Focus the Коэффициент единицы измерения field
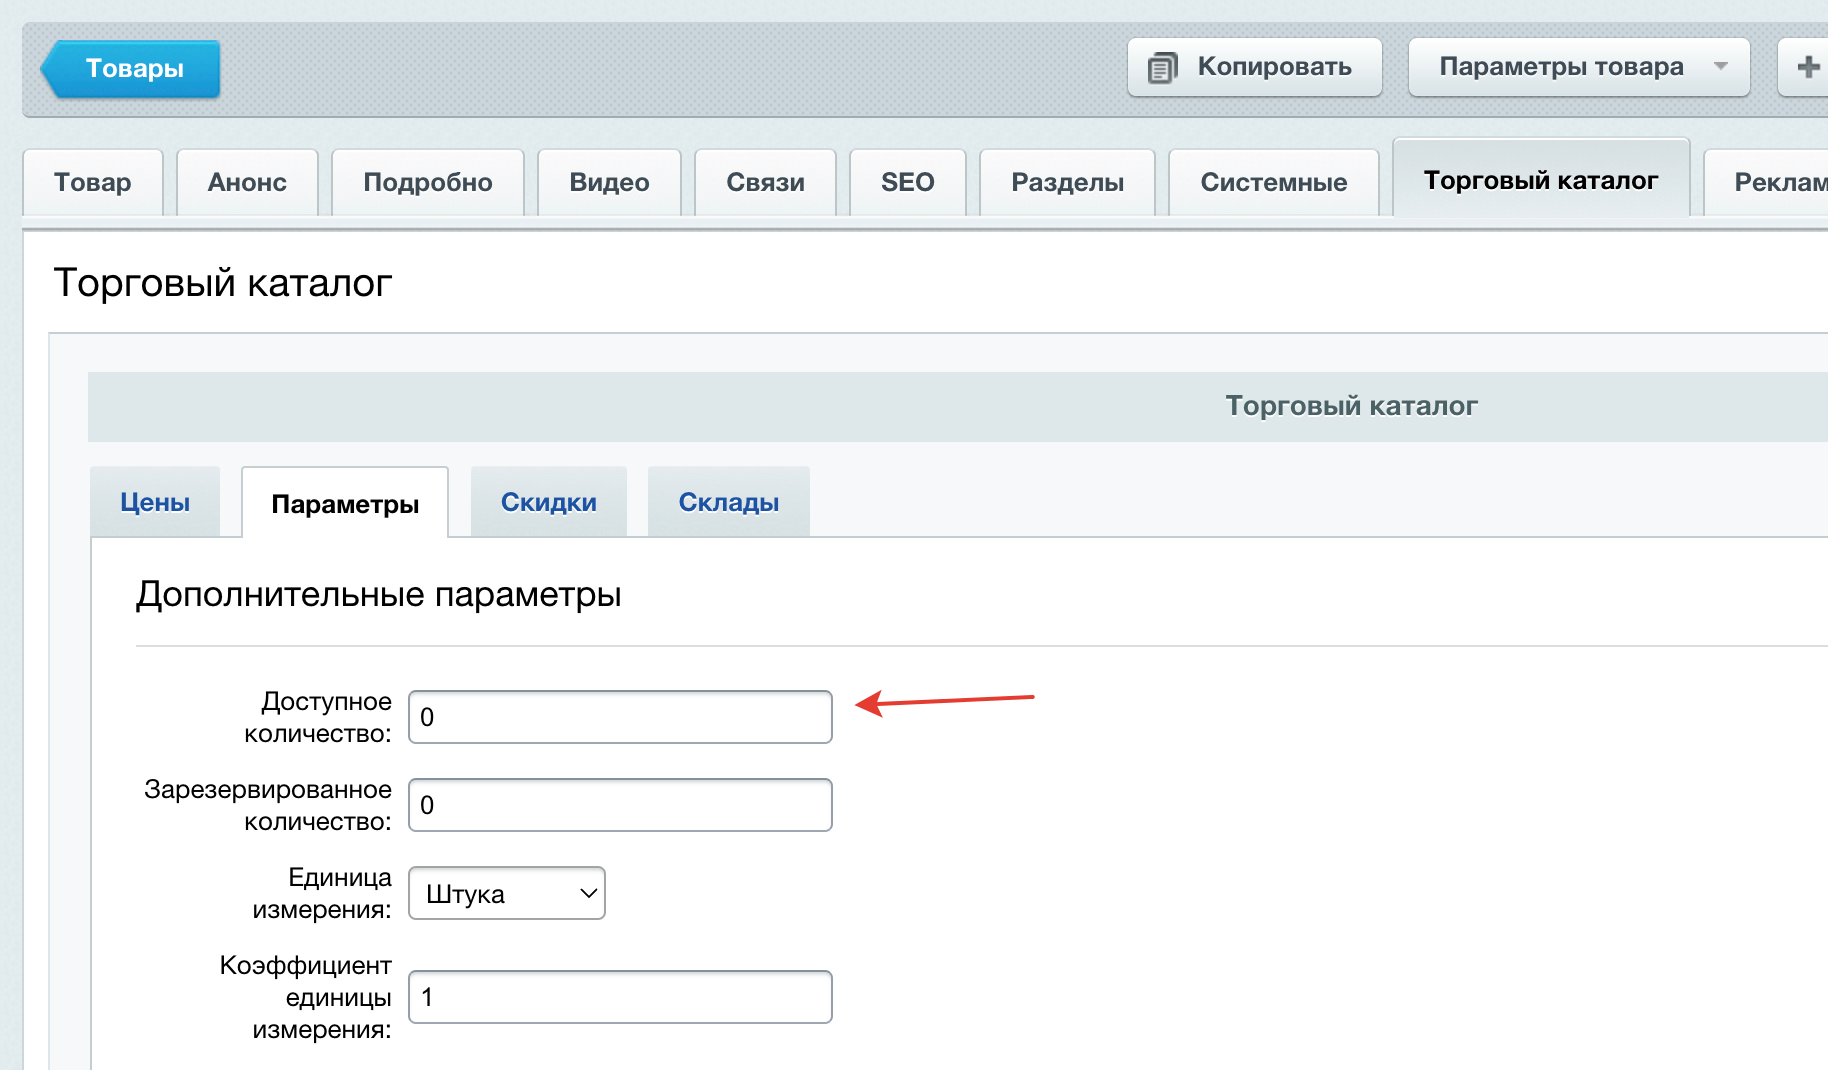Screen dimensions: 1828x1070 tap(620, 997)
